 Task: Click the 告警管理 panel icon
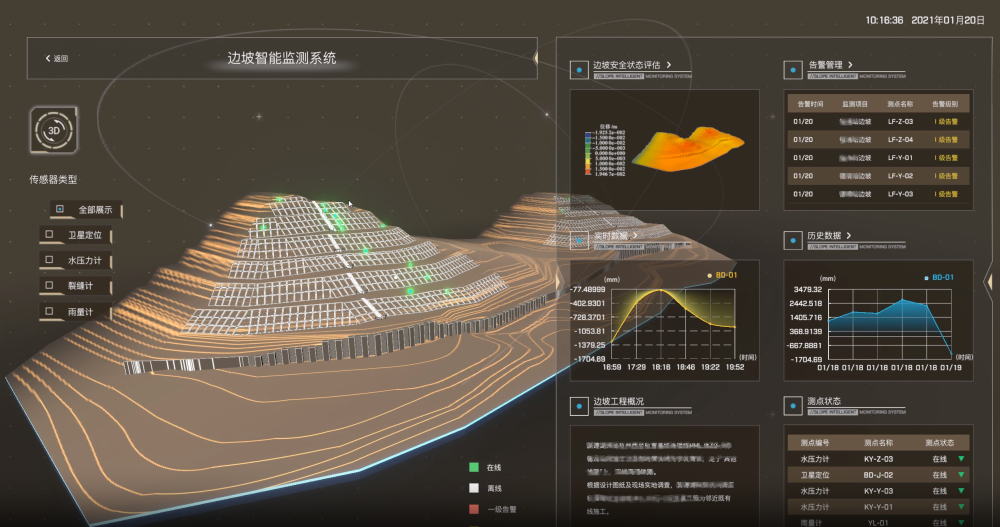point(792,70)
